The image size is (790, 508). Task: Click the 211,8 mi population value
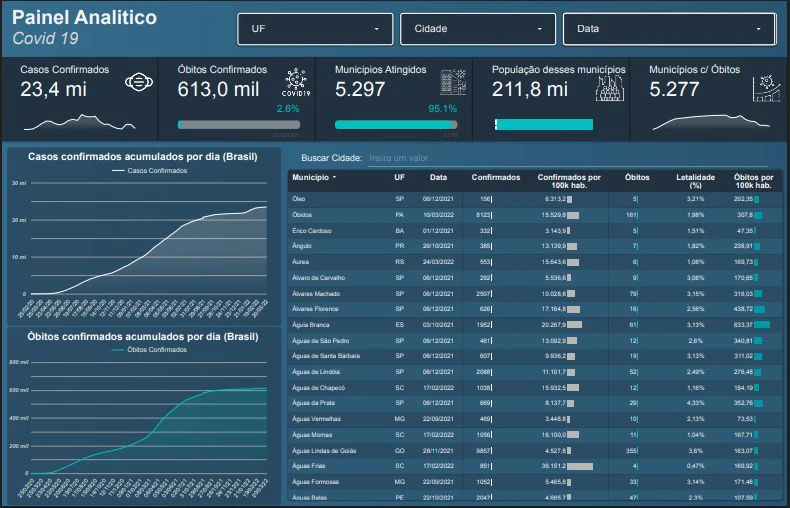click(x=530, y=89)
